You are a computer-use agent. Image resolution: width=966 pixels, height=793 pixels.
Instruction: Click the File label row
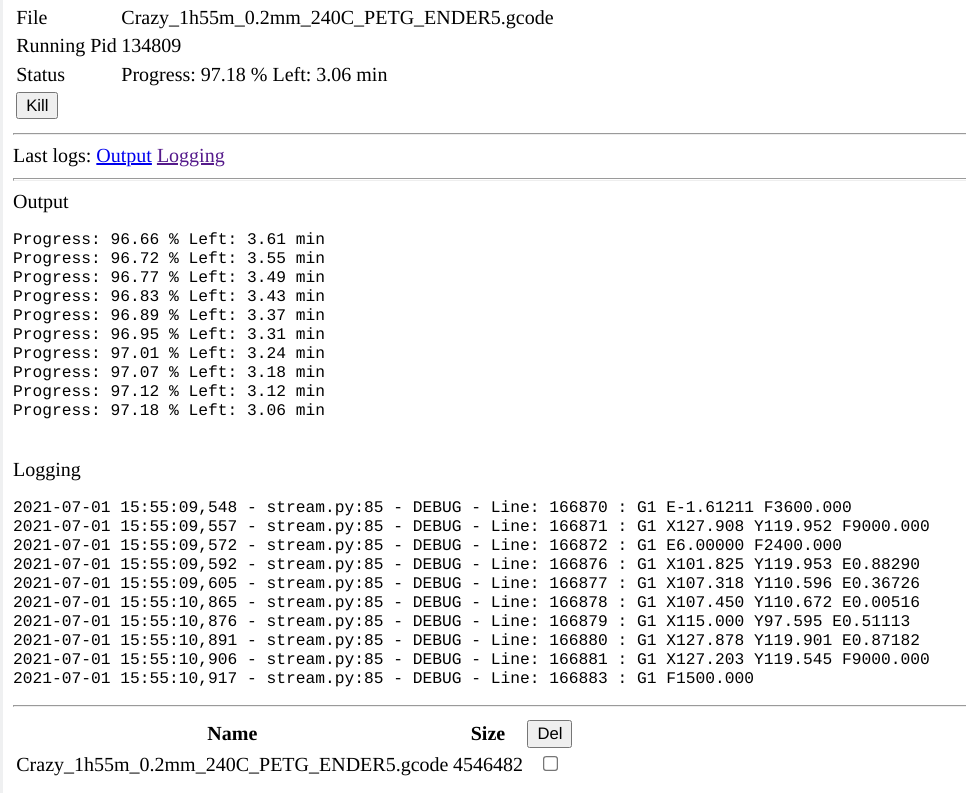[30, 17]
